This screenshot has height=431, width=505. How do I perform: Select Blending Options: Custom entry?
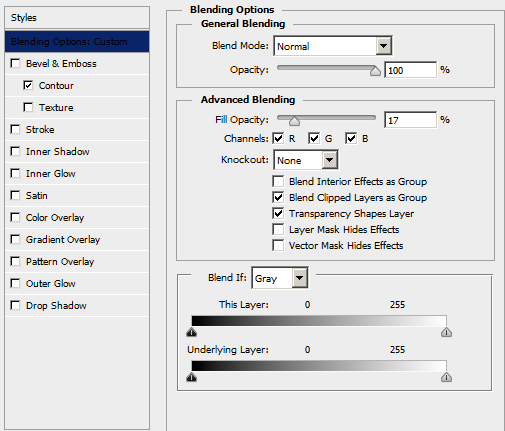pos(77,41)
